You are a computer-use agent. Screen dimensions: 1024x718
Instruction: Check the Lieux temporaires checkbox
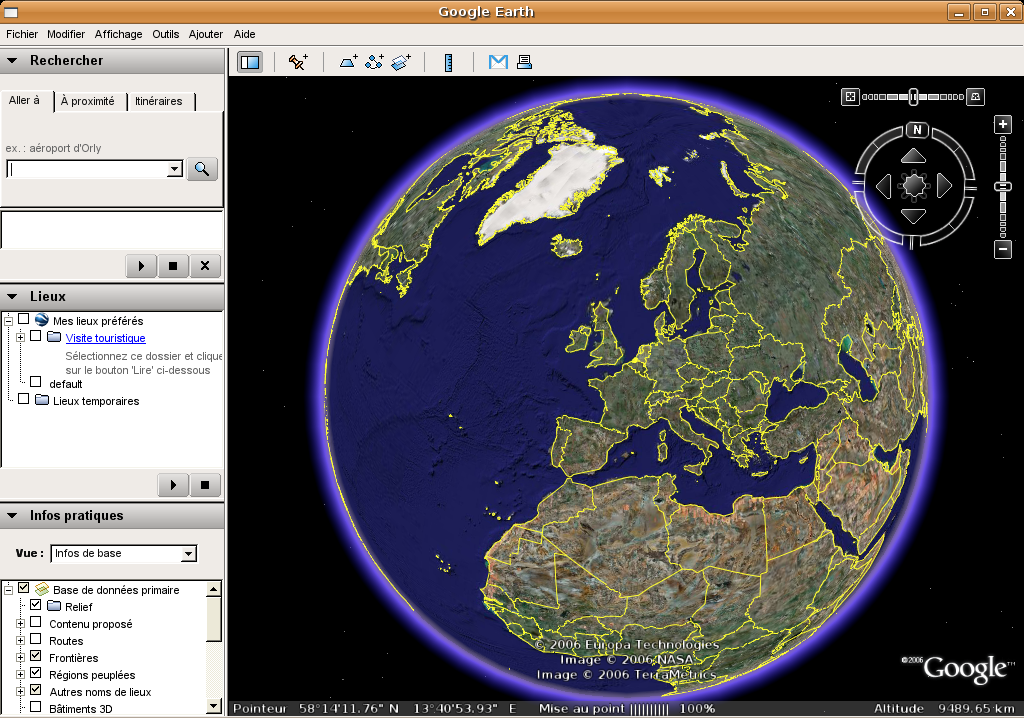tap(24, 399)
